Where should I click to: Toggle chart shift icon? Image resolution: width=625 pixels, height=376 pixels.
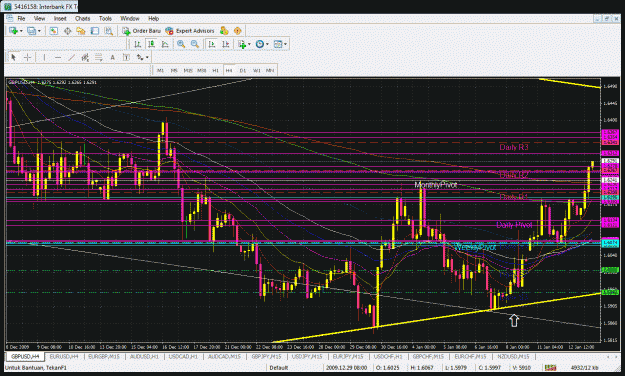(x=225, y=44)
